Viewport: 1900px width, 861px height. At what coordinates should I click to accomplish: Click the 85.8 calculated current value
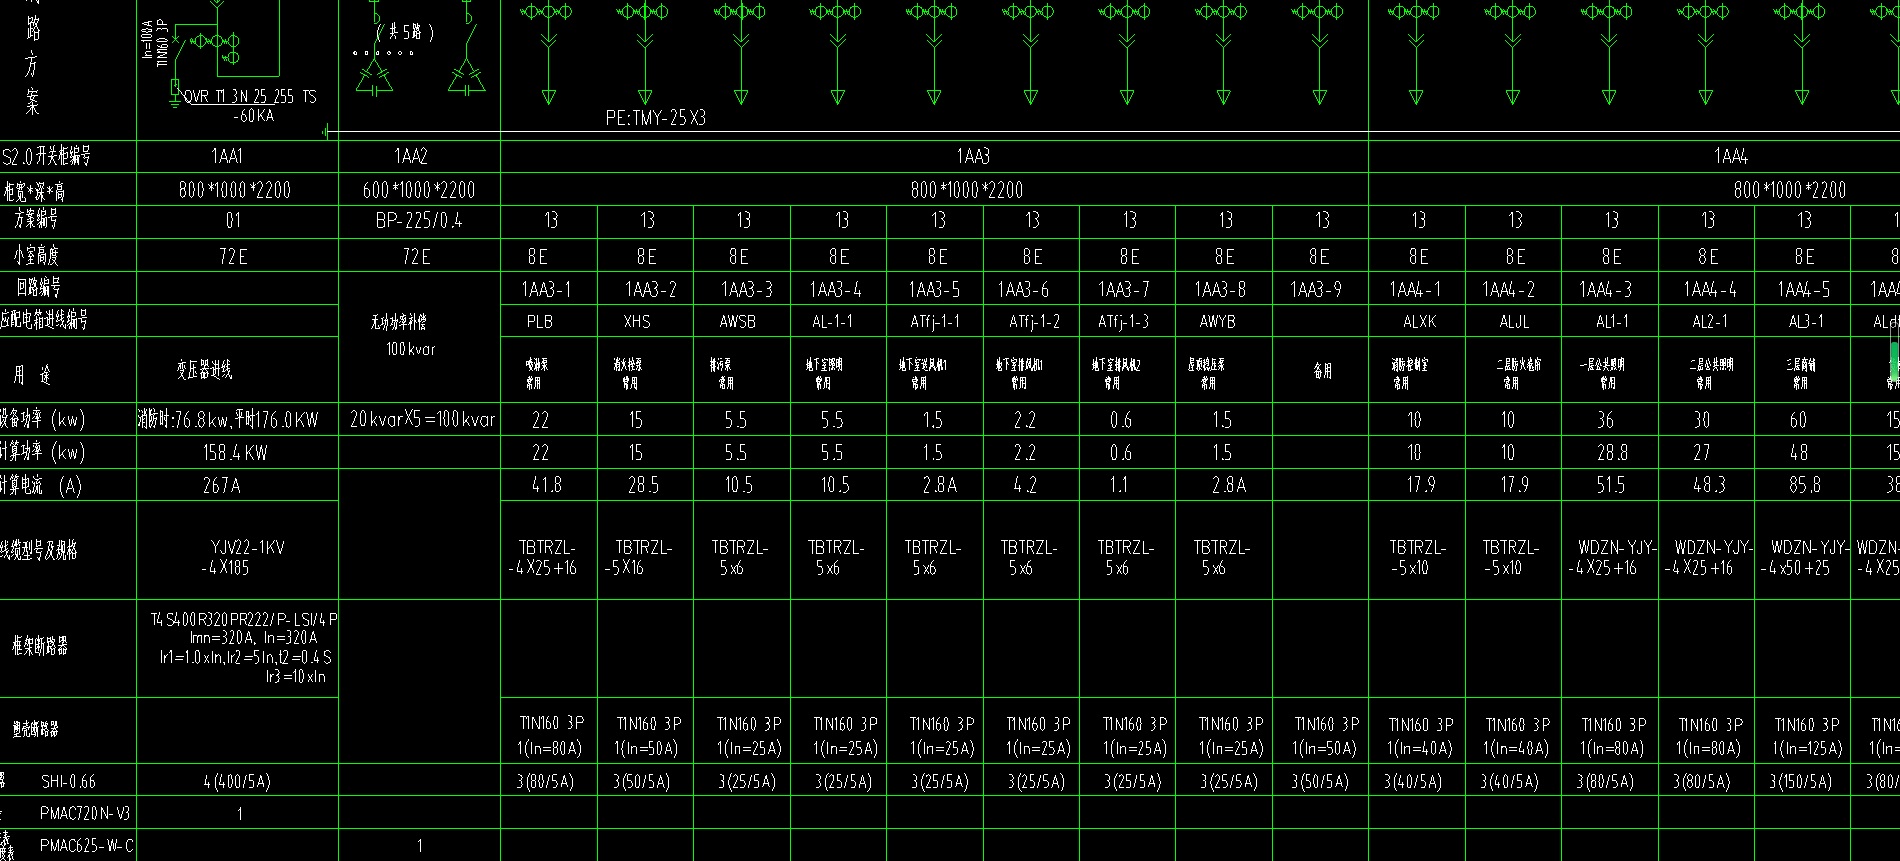(1805, 485)
